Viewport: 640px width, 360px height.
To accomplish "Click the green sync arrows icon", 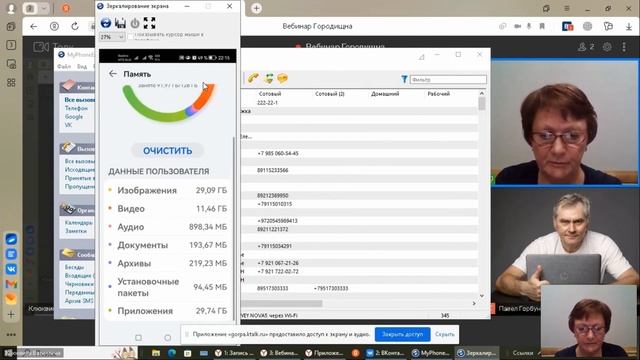I will pos(268,78).
